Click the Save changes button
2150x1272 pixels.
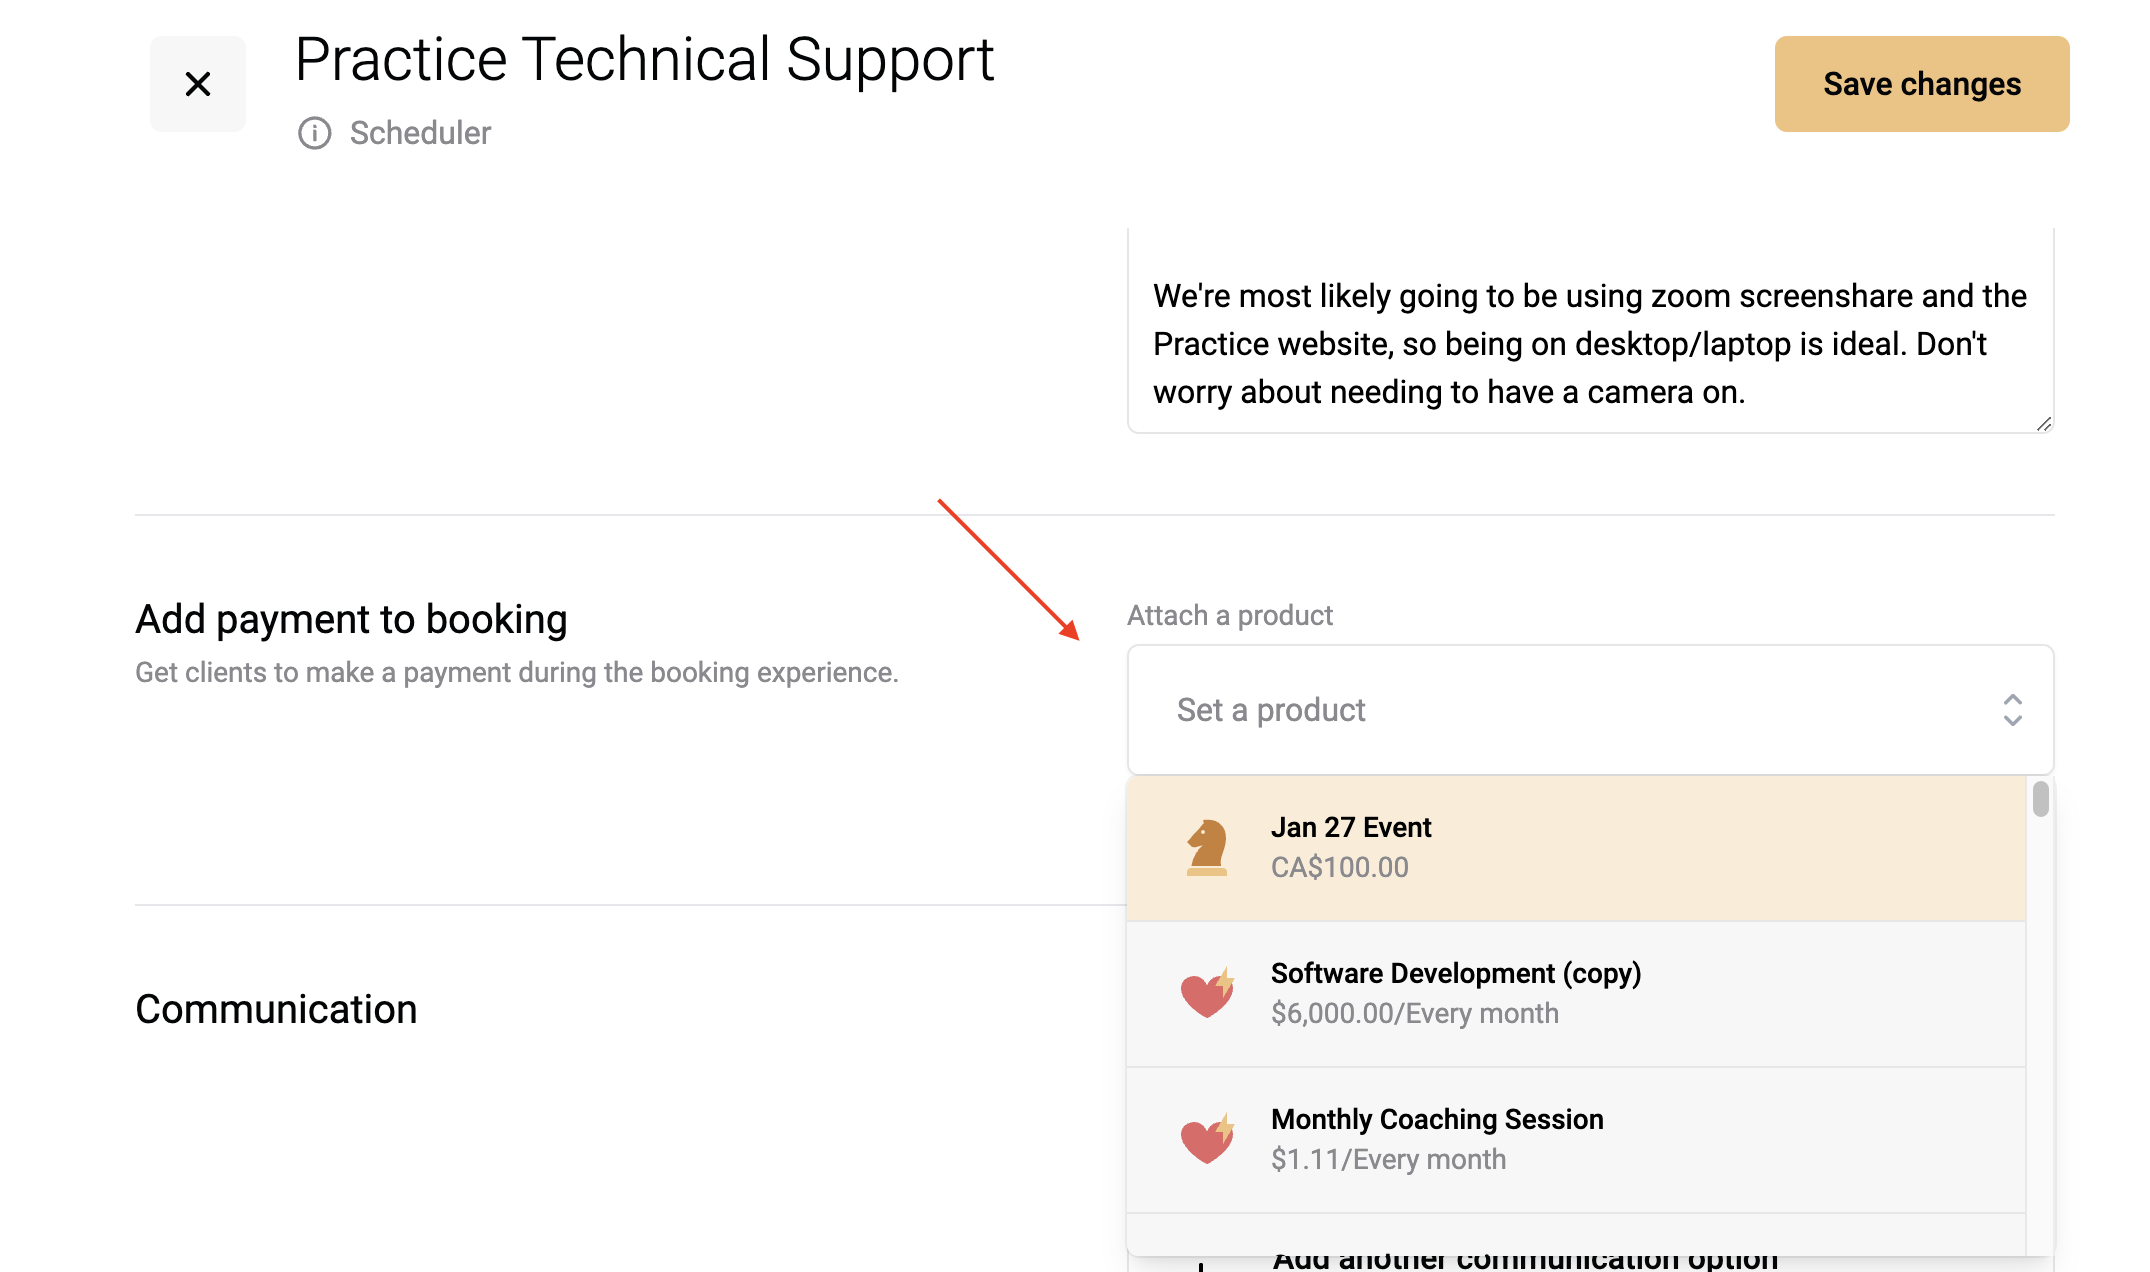click(1921, 84)
